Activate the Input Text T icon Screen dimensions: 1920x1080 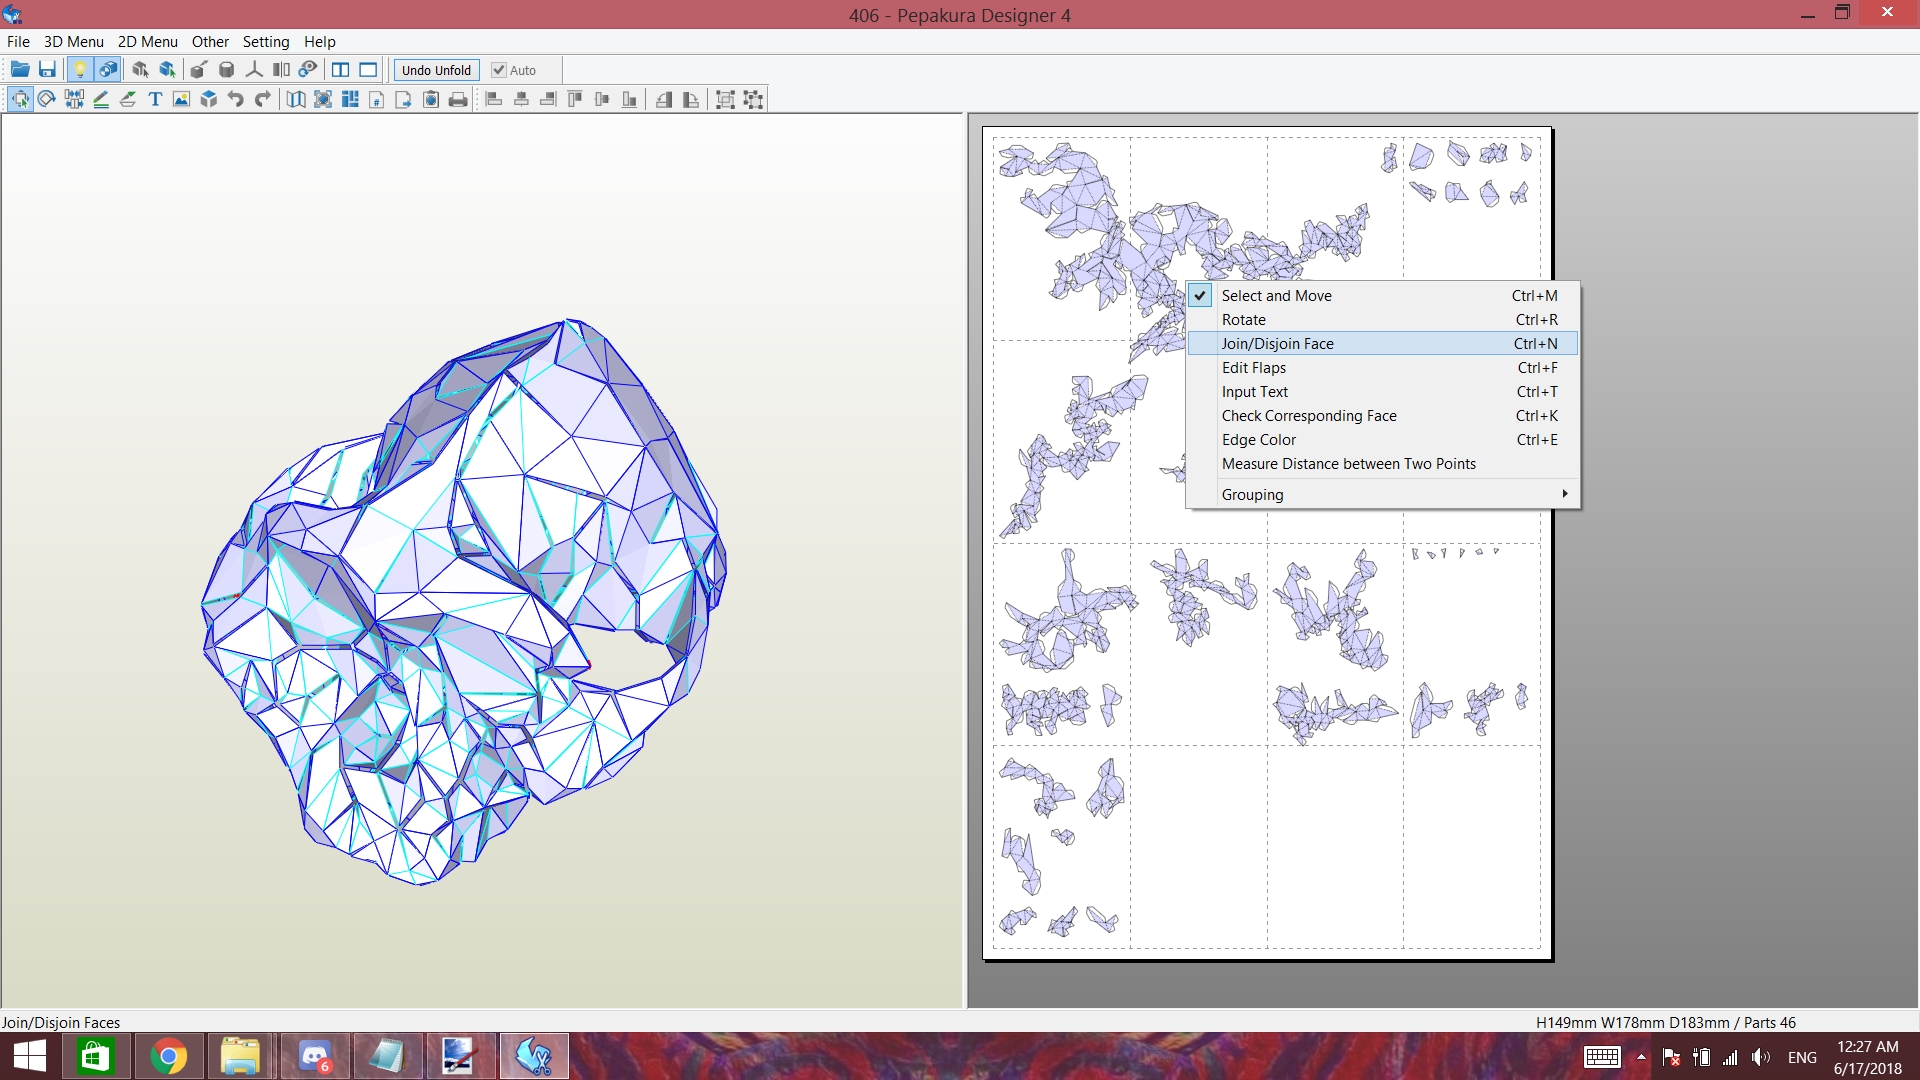pos(155,99)
